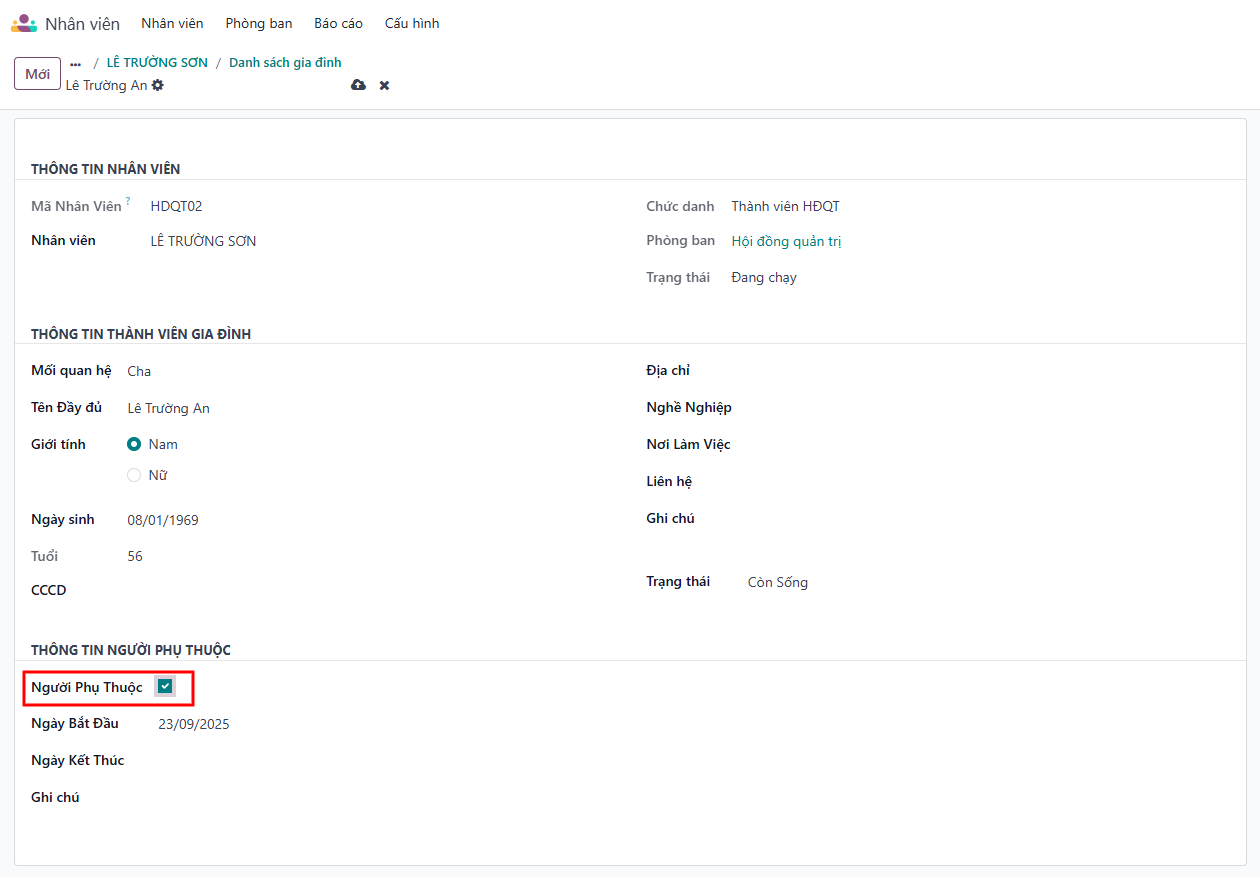Expand the breadcrumb ellipsis
This screenshot has height=877, width=1260.
(x=75, y=63)
